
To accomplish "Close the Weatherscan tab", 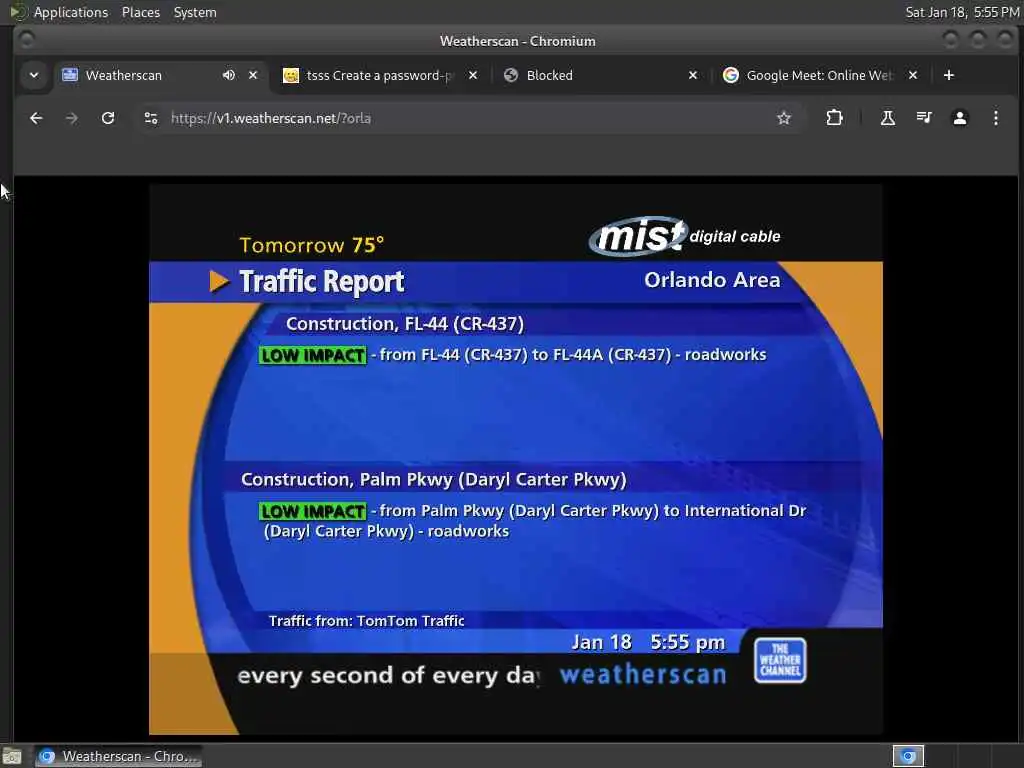I will (253, 75).
